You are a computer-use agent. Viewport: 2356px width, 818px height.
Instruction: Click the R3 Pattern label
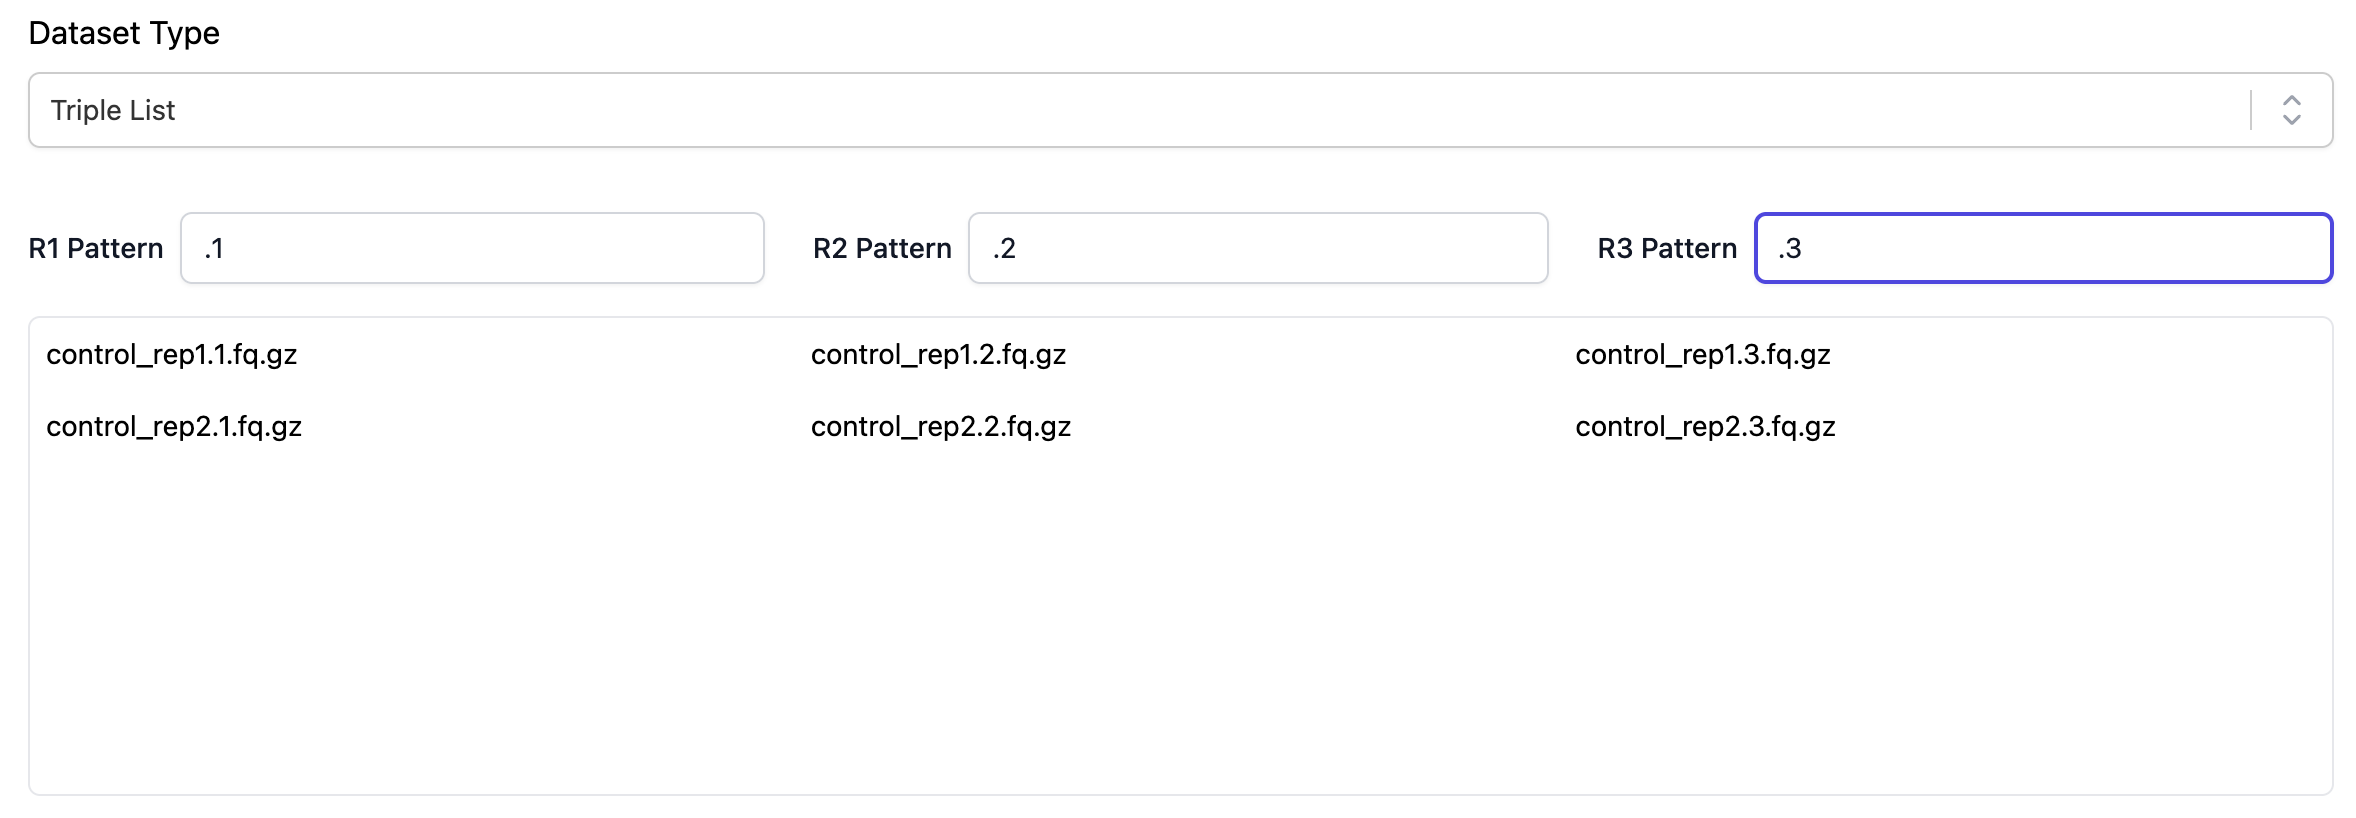pos(1667,248)
